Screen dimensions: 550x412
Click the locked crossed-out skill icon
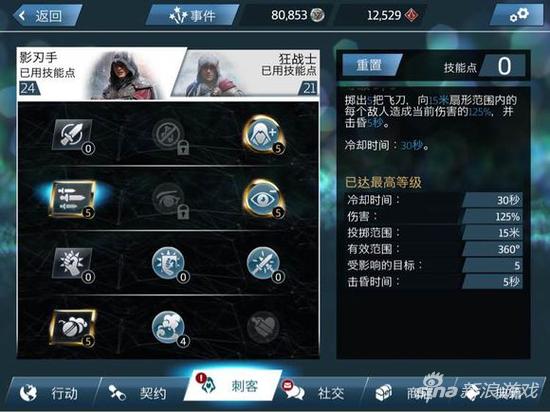169,135
